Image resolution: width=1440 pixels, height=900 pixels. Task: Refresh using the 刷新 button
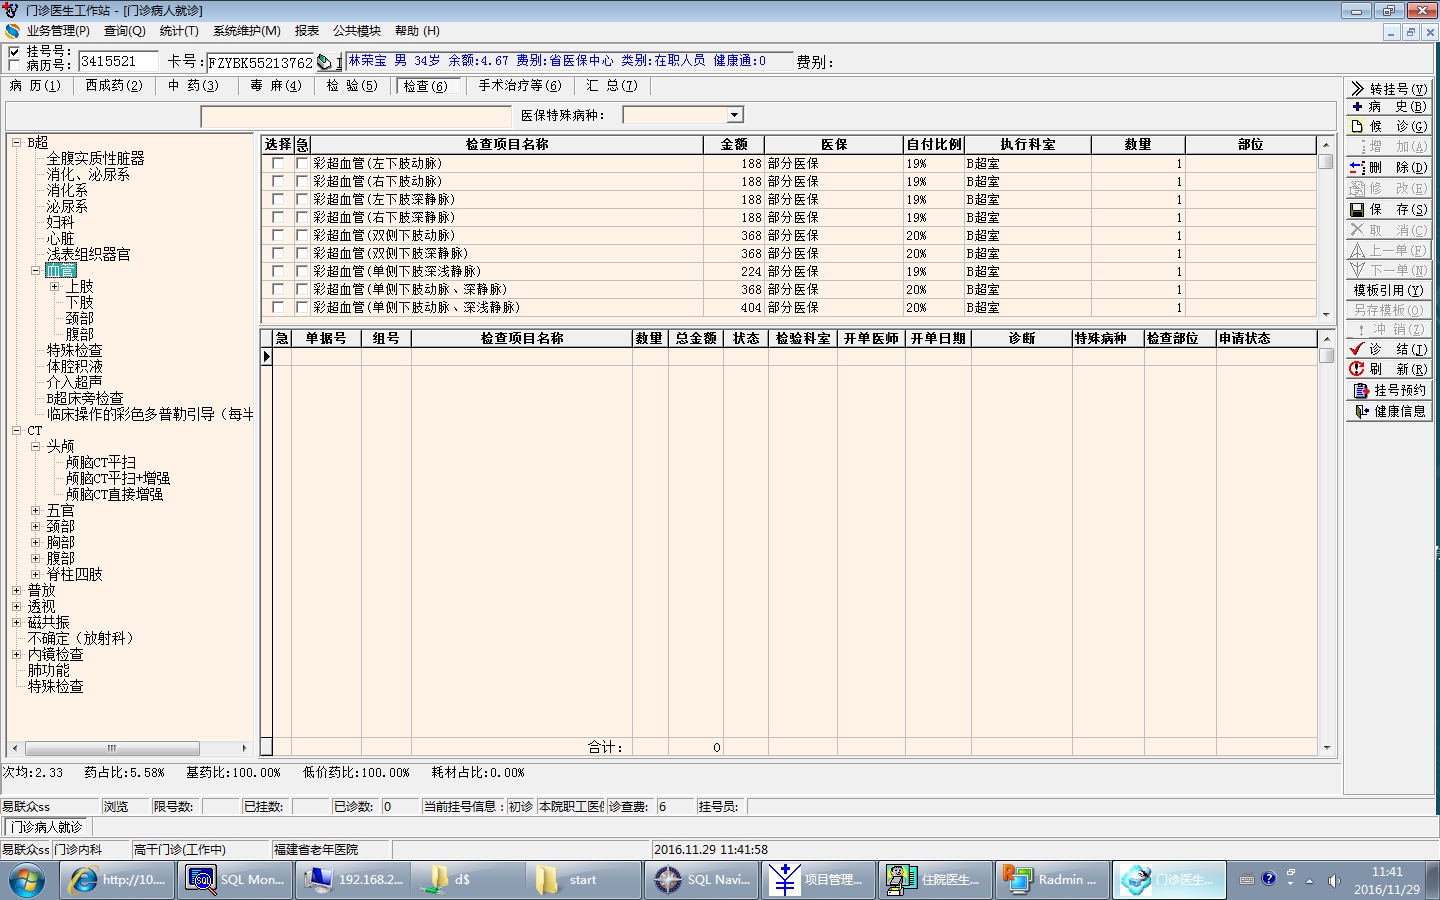tap(1389, 369)
